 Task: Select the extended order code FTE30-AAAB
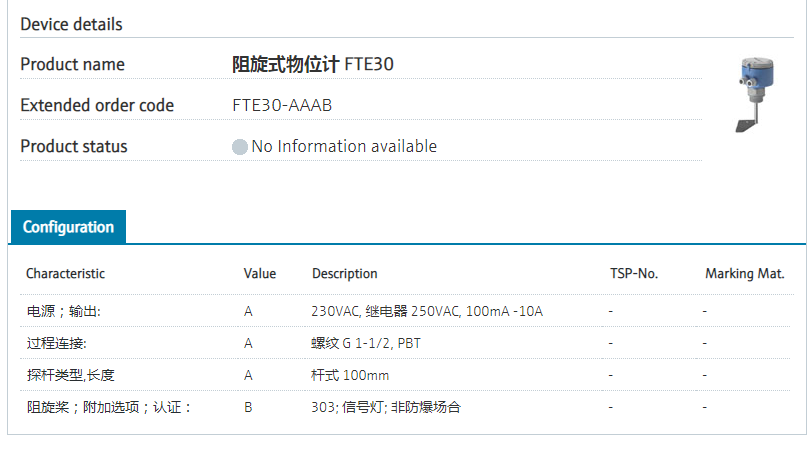(282, 105)
